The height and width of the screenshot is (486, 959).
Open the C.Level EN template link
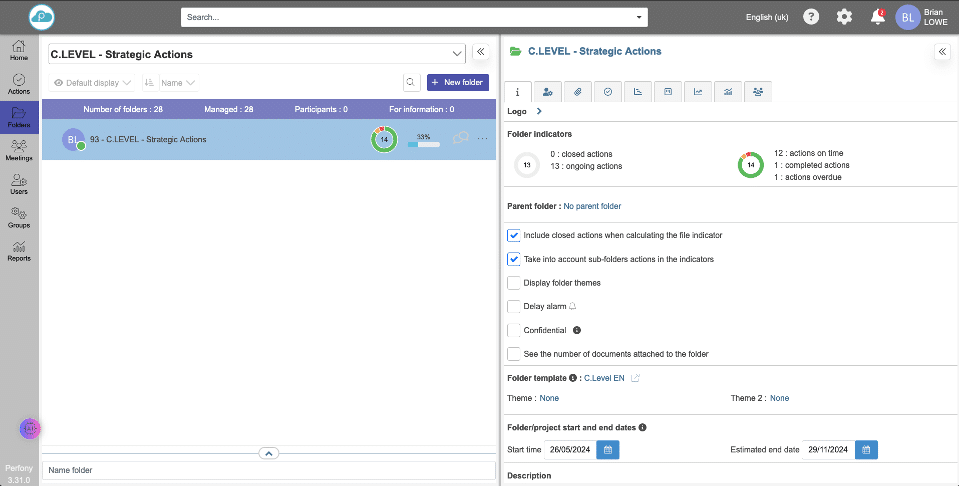(604, 378)
